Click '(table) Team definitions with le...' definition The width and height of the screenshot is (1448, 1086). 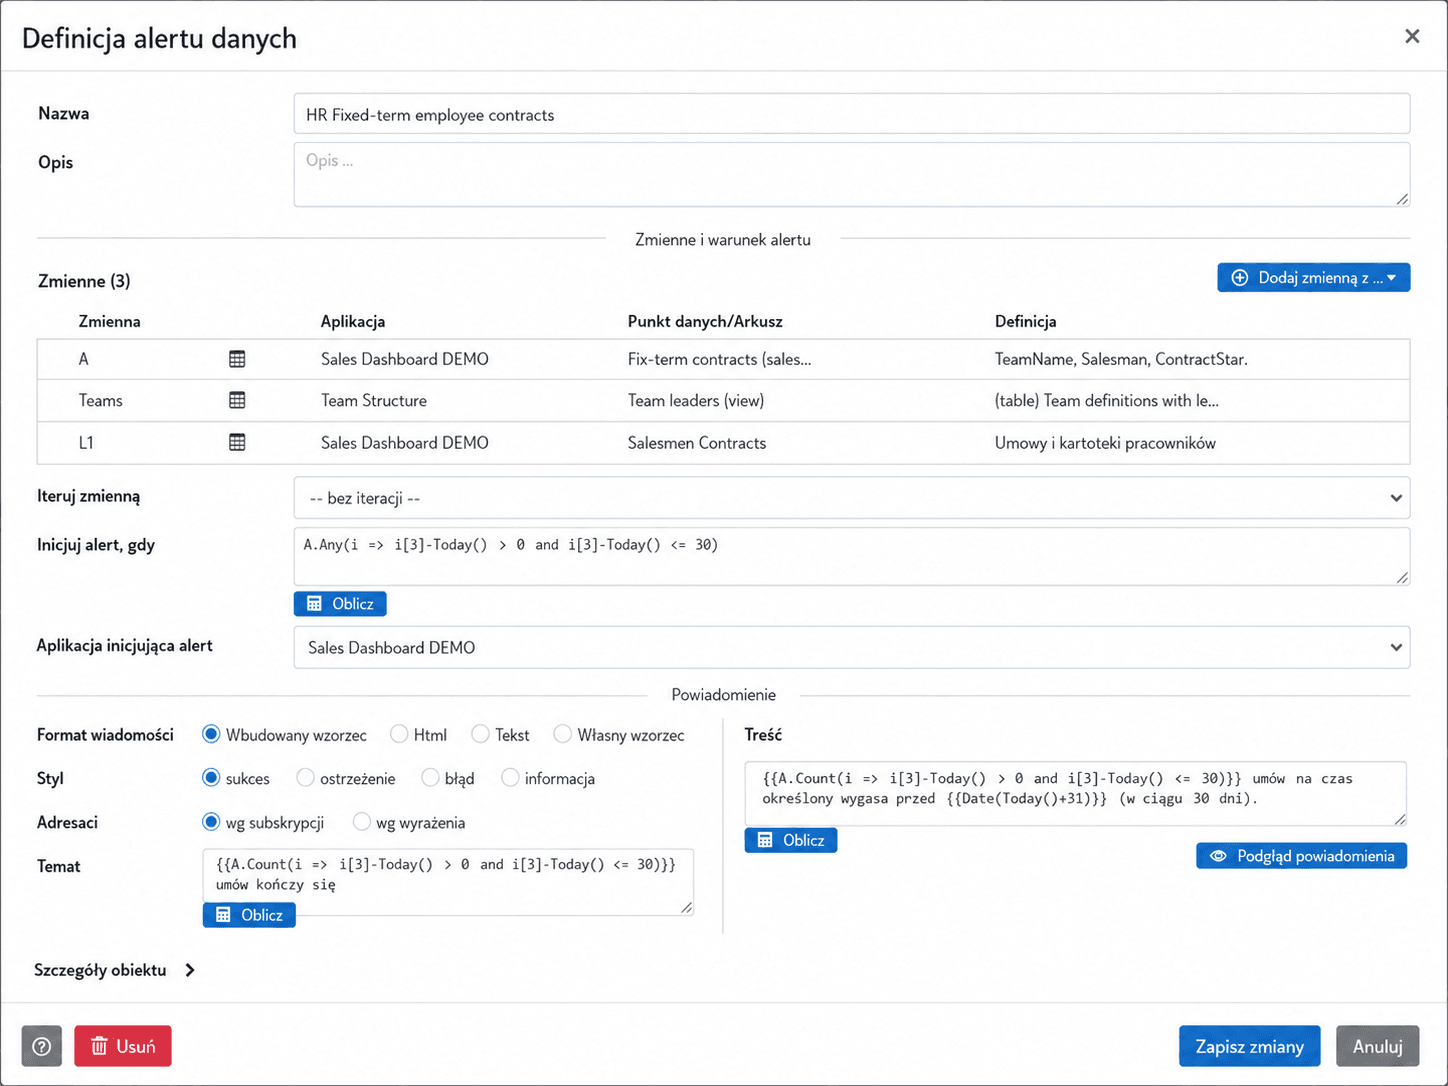click(1107, 400)
